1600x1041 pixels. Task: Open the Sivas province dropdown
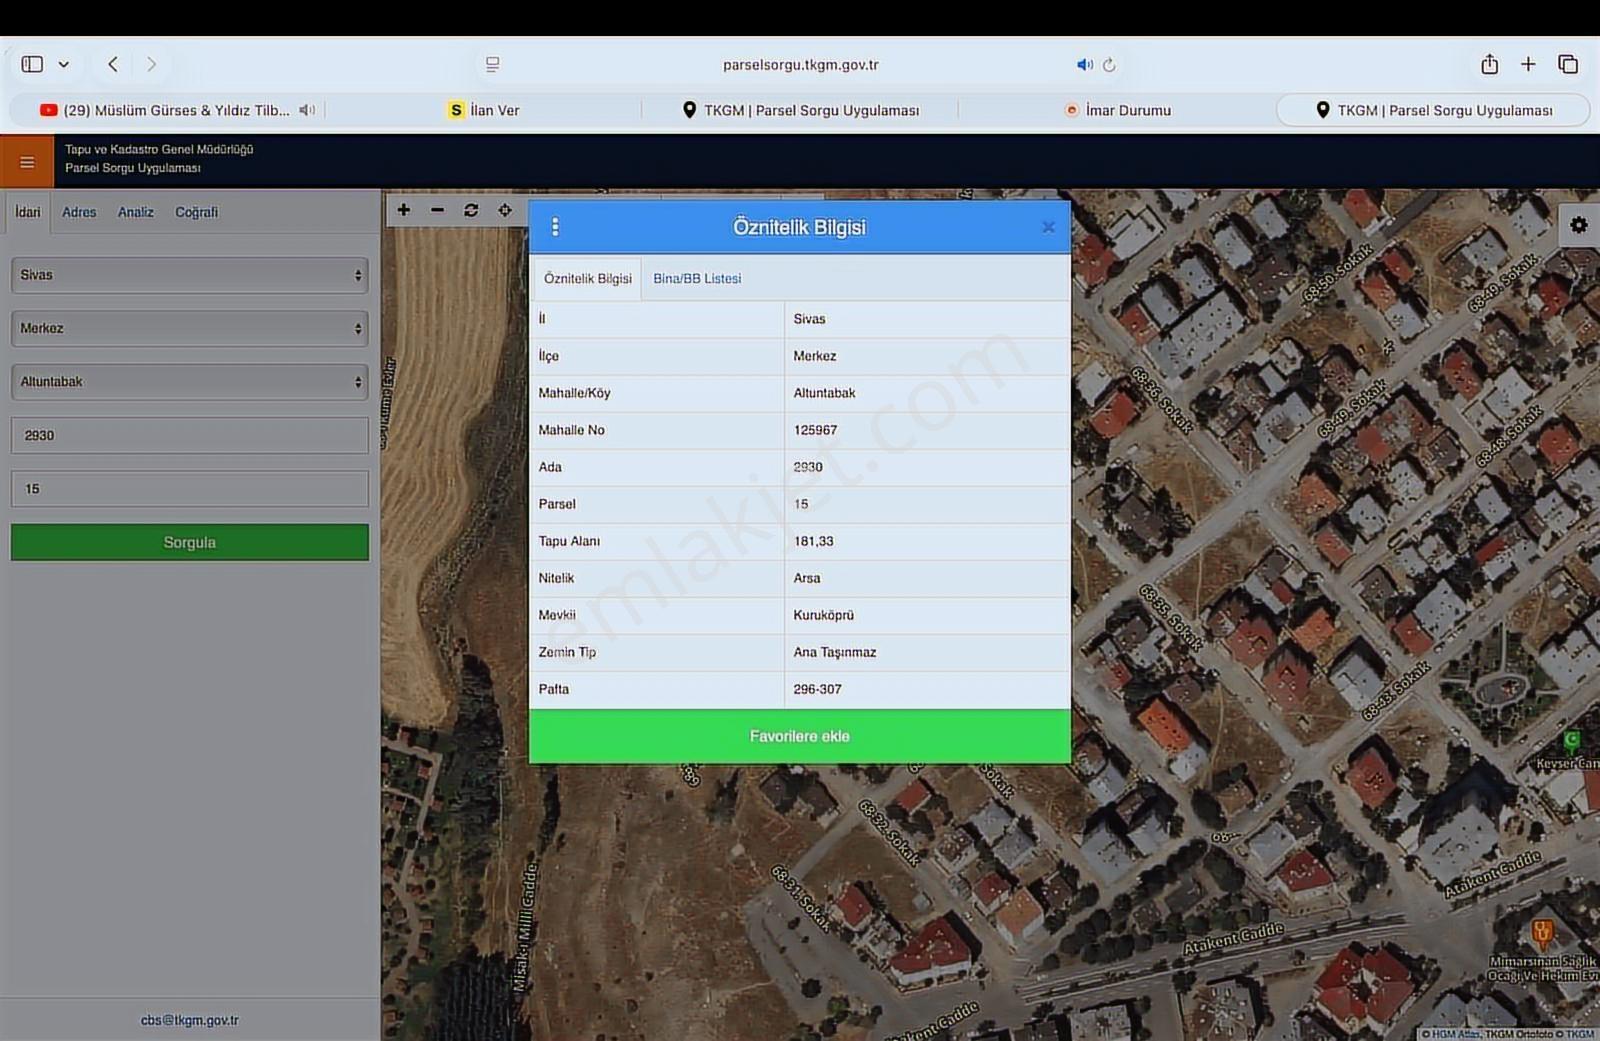pos(190,275)
